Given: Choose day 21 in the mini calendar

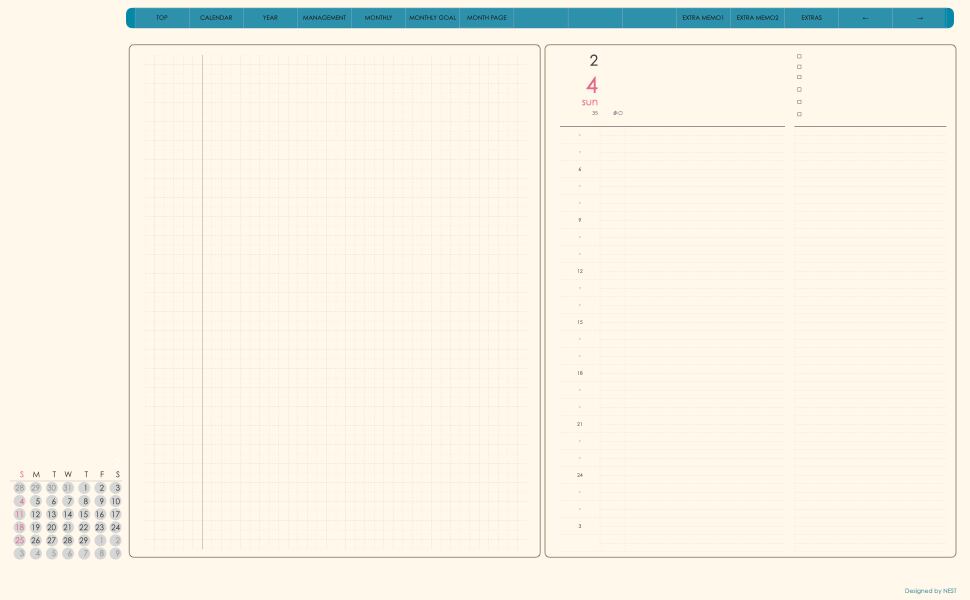Looking at the screenshot, I should point(68,527).
